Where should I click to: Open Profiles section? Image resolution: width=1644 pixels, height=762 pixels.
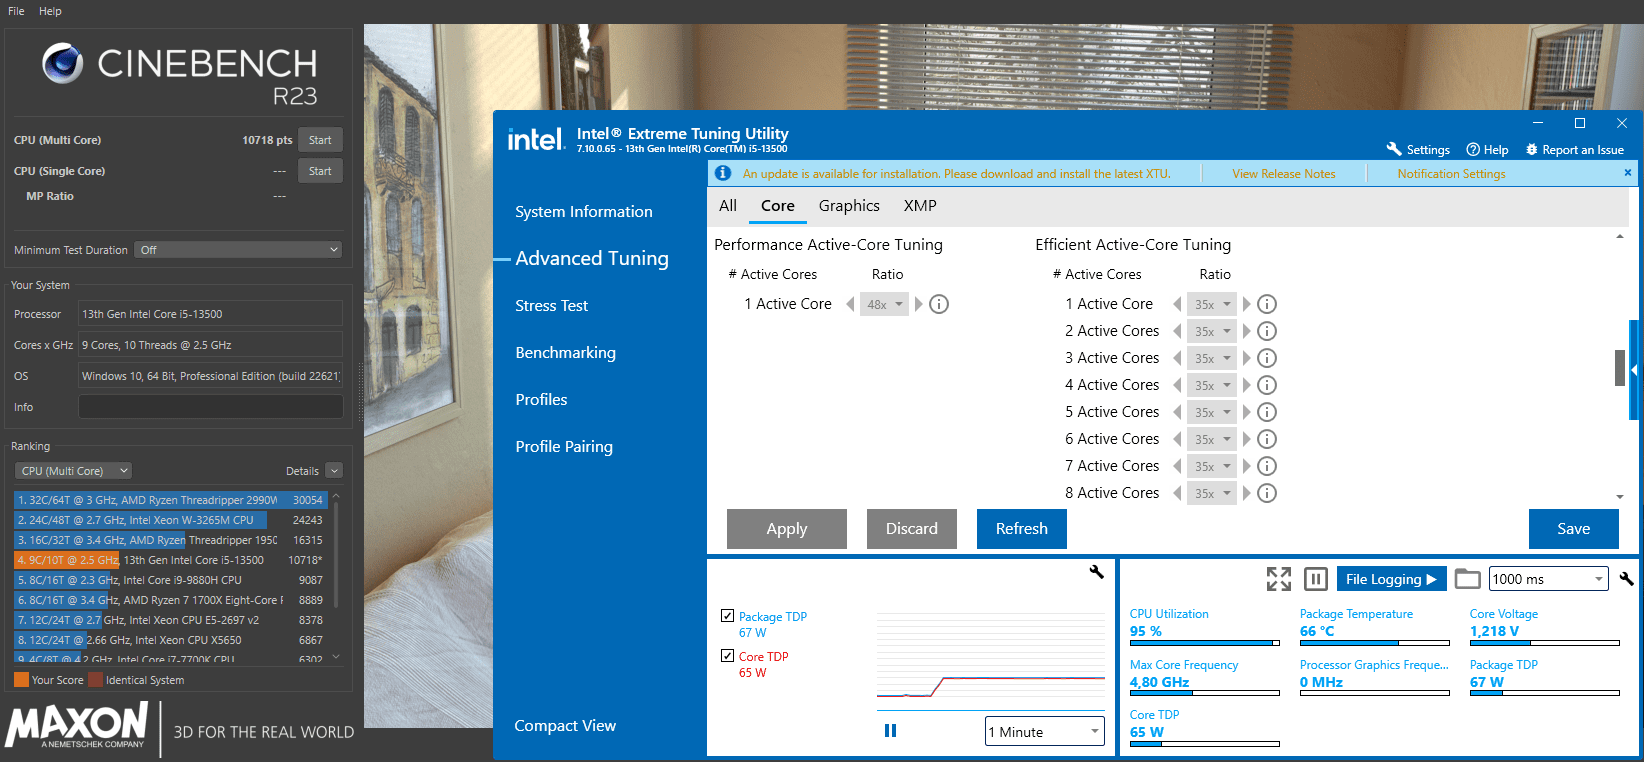[x=541, y=399]
